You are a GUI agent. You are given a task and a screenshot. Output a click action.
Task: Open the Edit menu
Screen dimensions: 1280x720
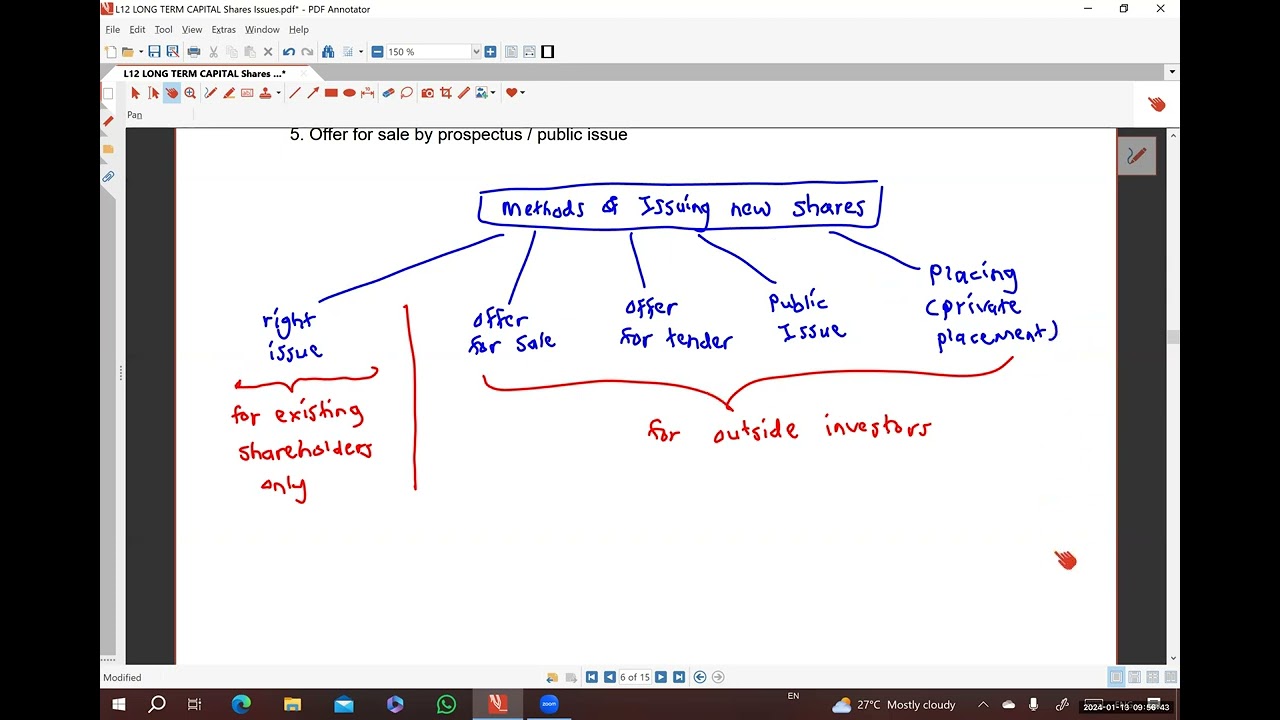[x=137, y=30]
